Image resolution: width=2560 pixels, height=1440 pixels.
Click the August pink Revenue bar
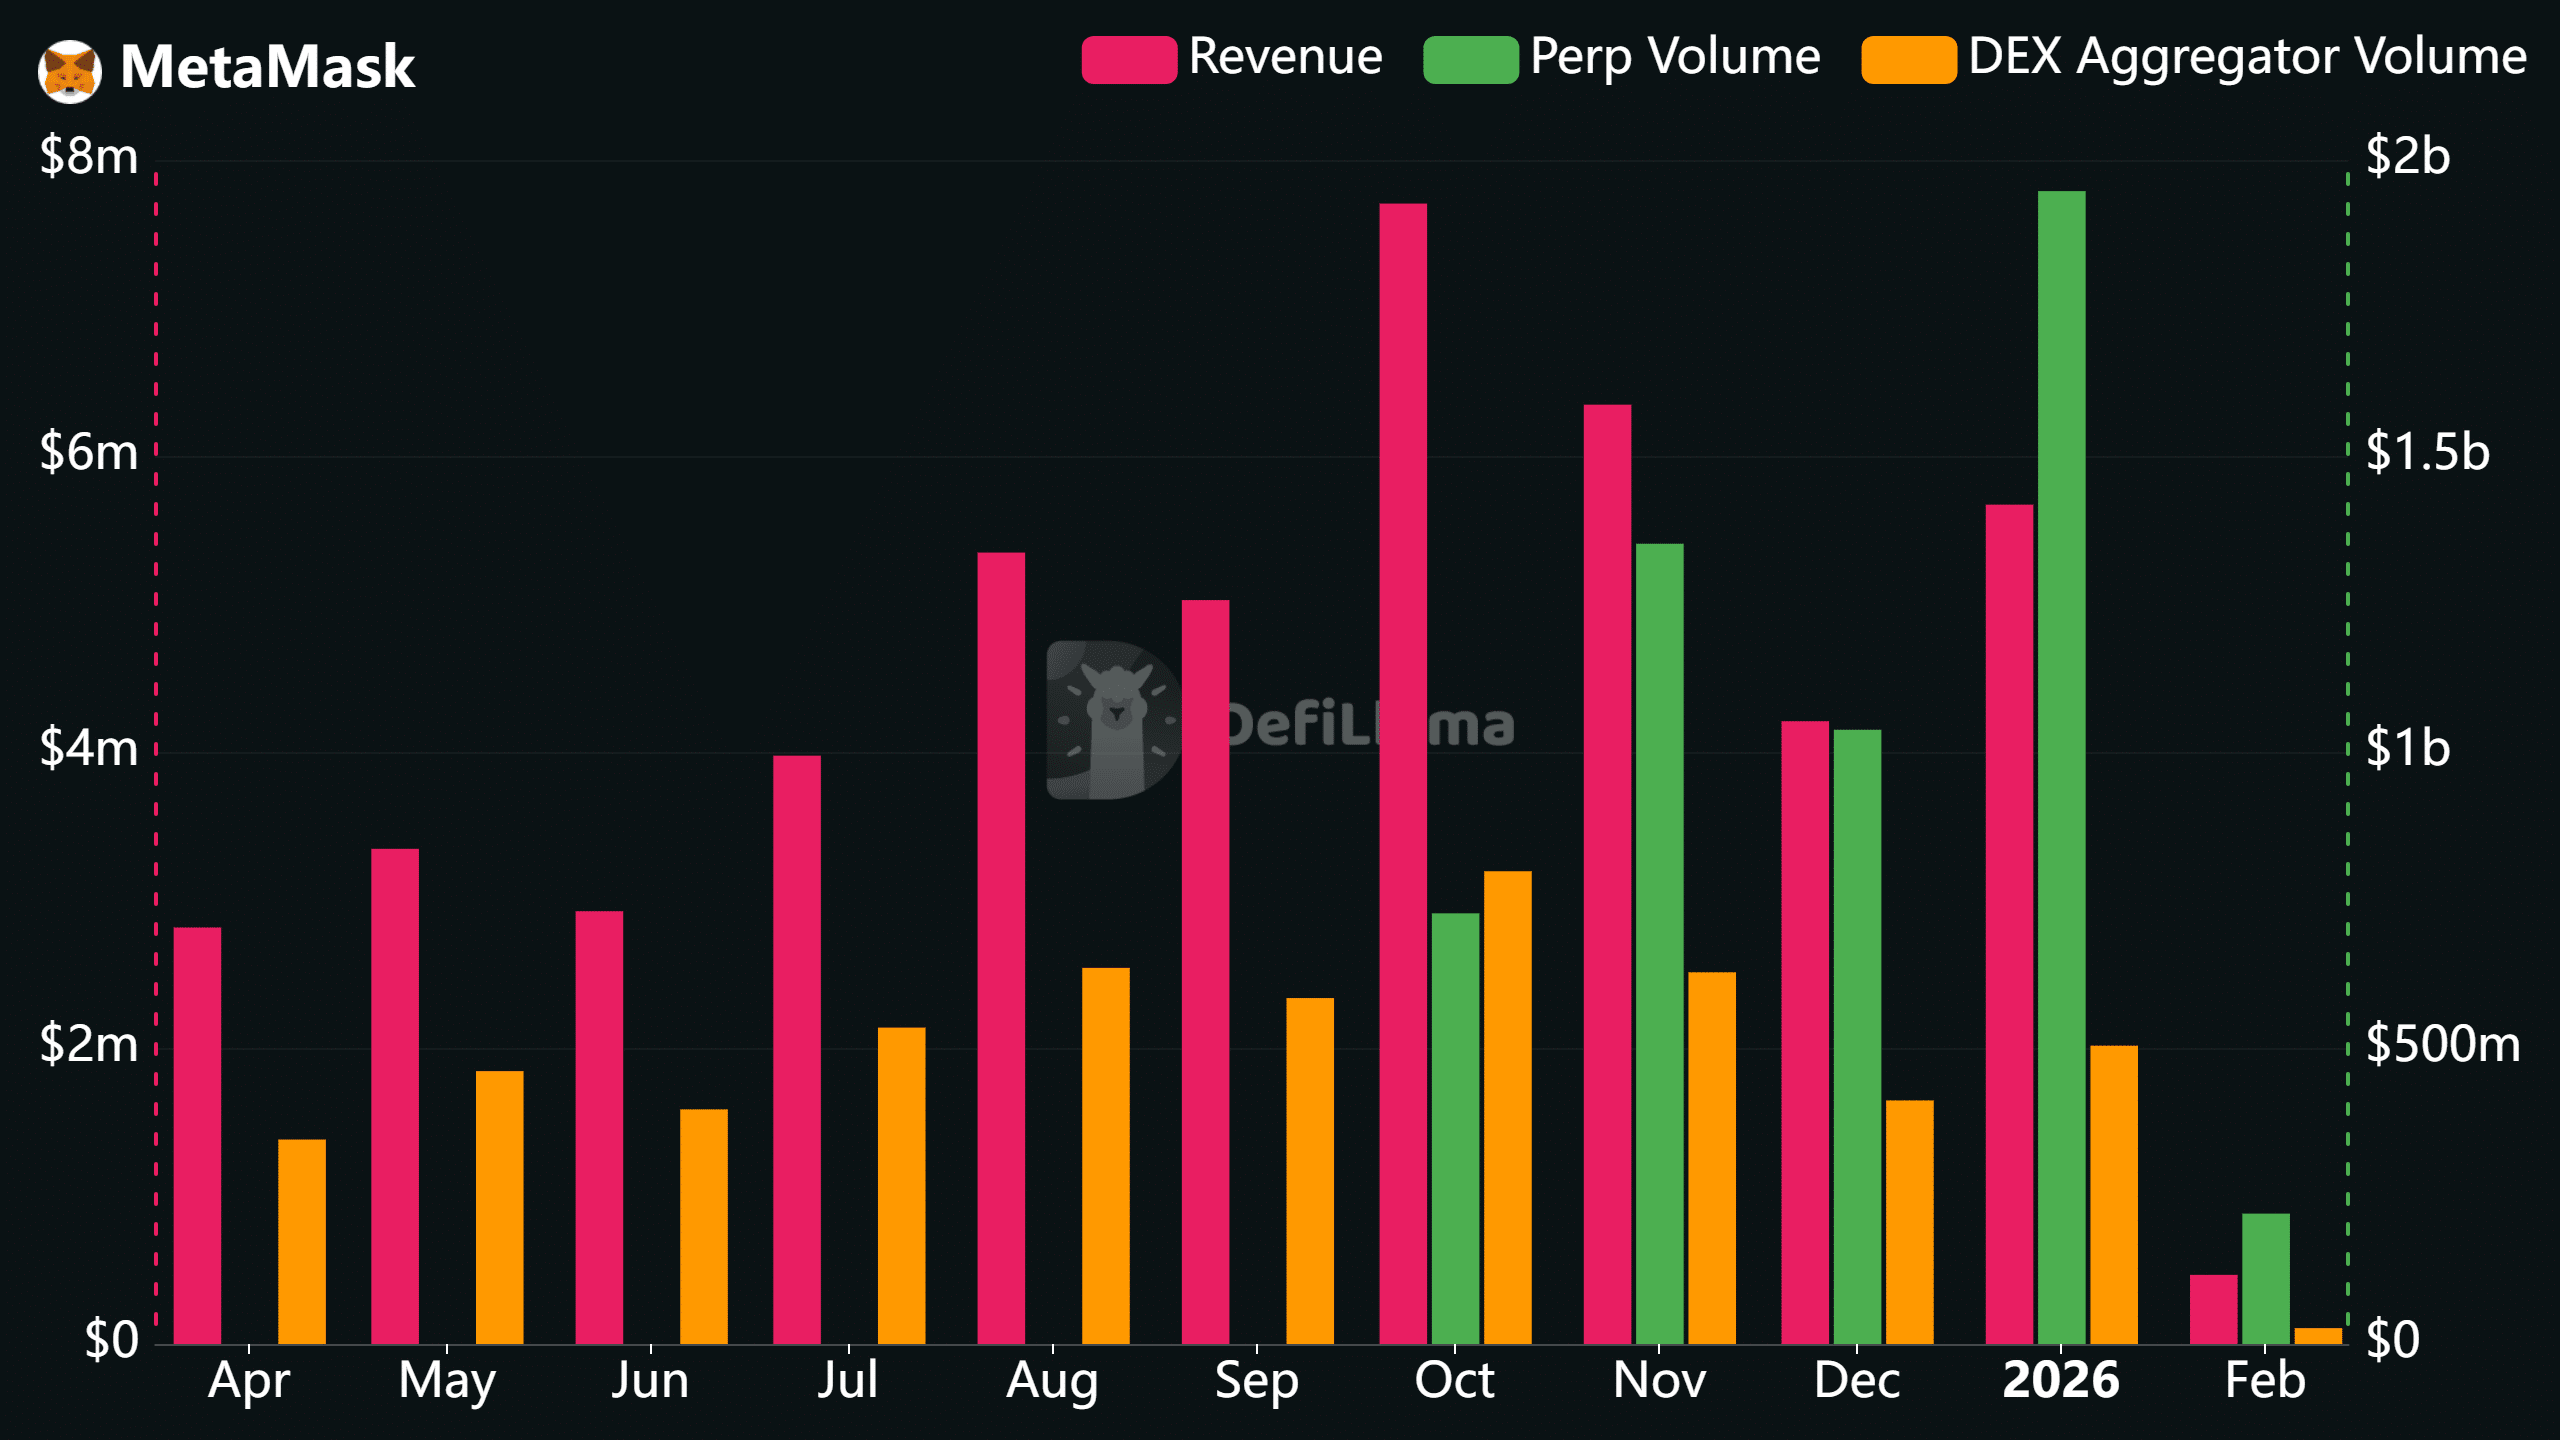(x=1001, y=946)
